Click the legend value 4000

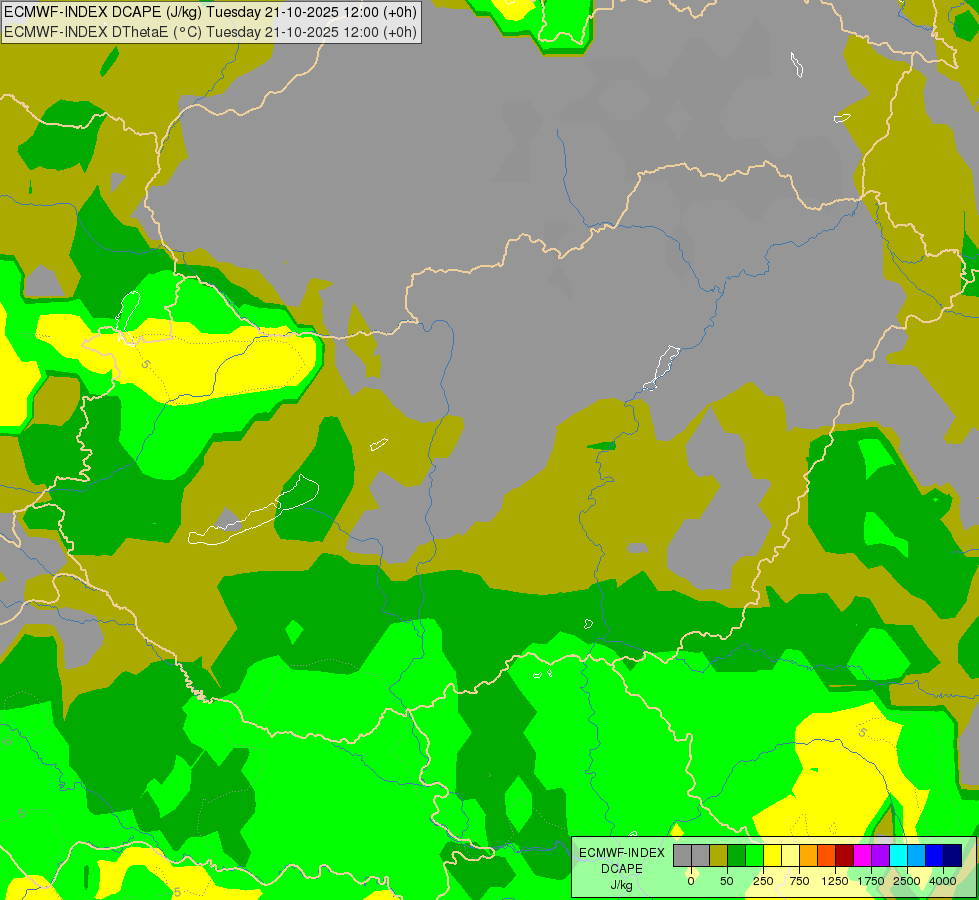943,881
